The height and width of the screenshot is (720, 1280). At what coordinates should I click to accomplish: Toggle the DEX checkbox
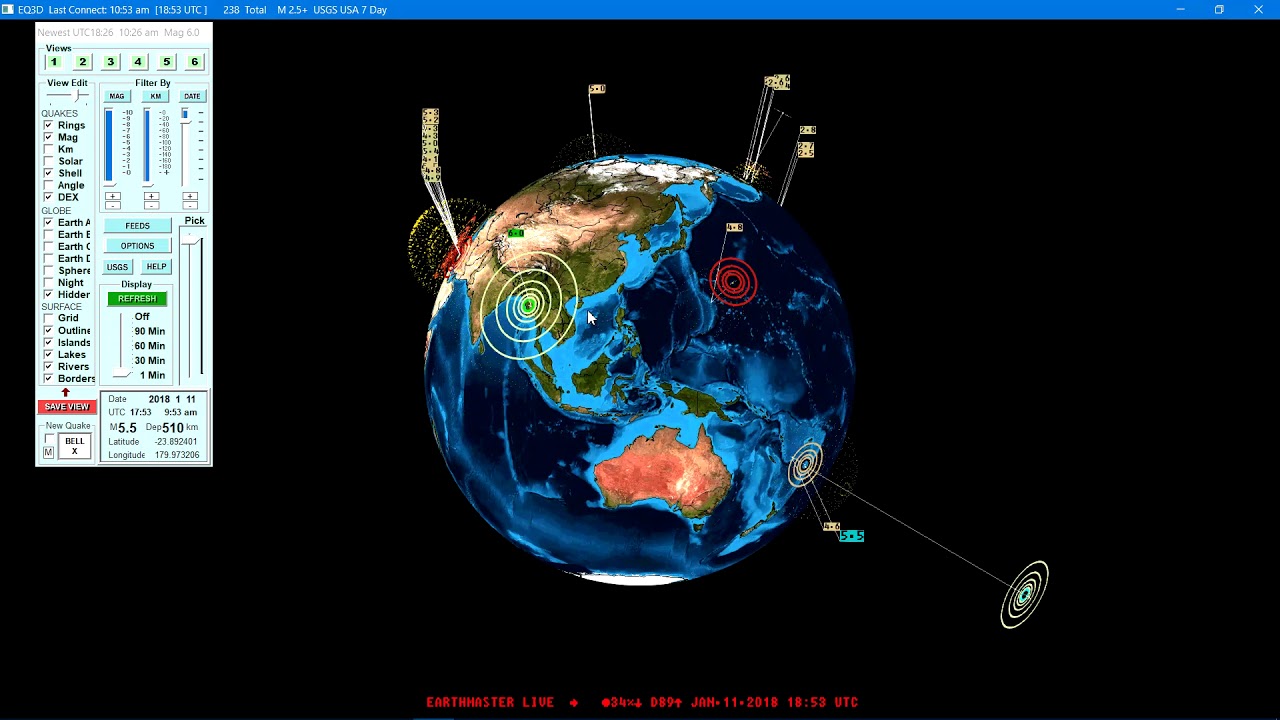[x=48, y=197]
